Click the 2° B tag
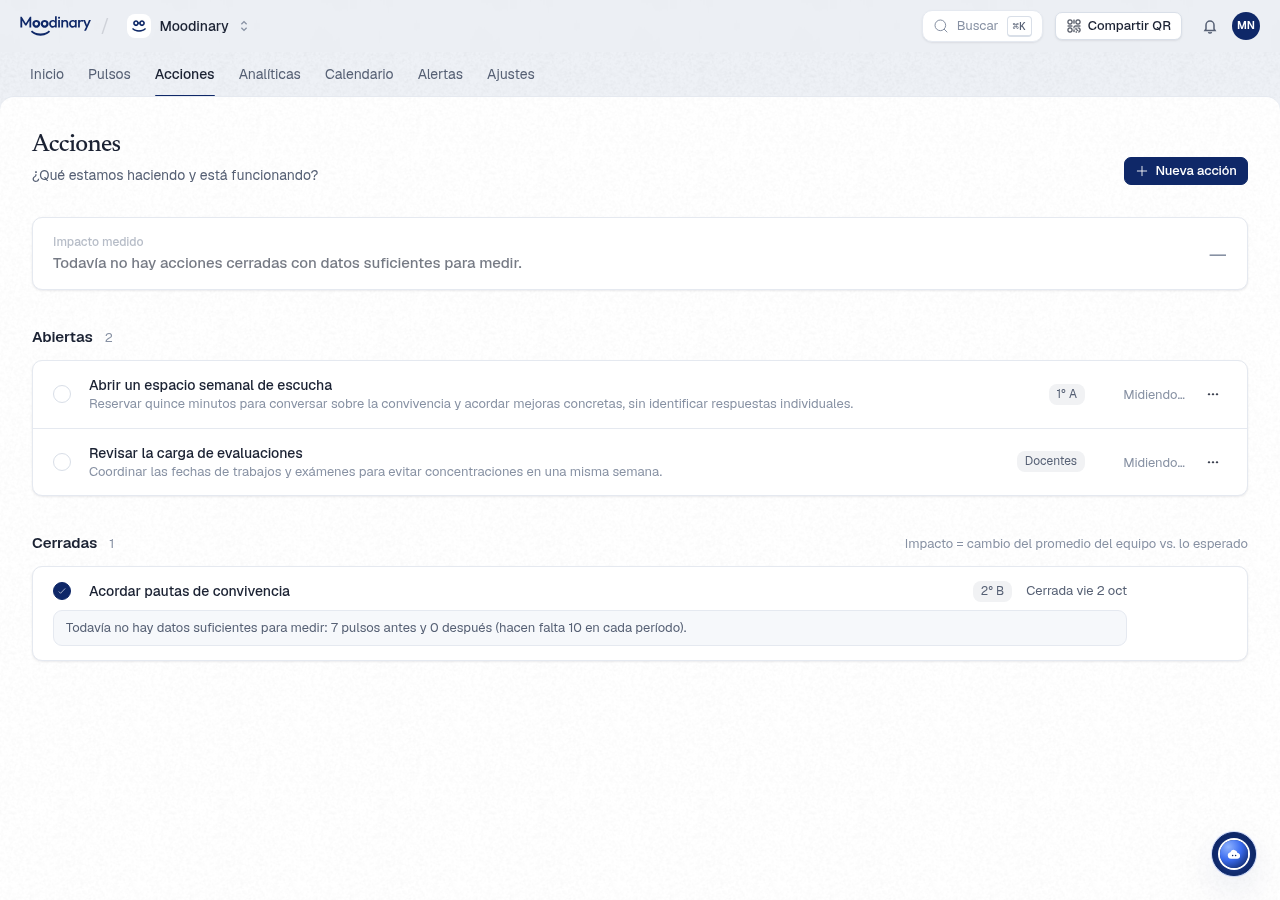Image resolution: width=1280 pixels, height=900 pixels. tap(992, 591)
